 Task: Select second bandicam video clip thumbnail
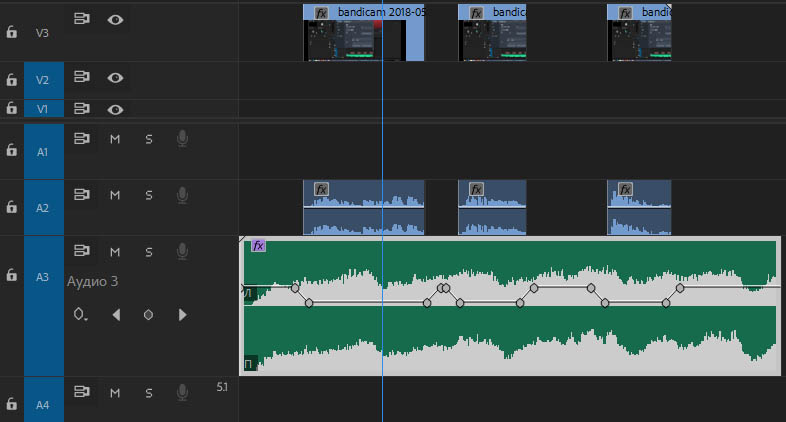click(x=492, y=41)
